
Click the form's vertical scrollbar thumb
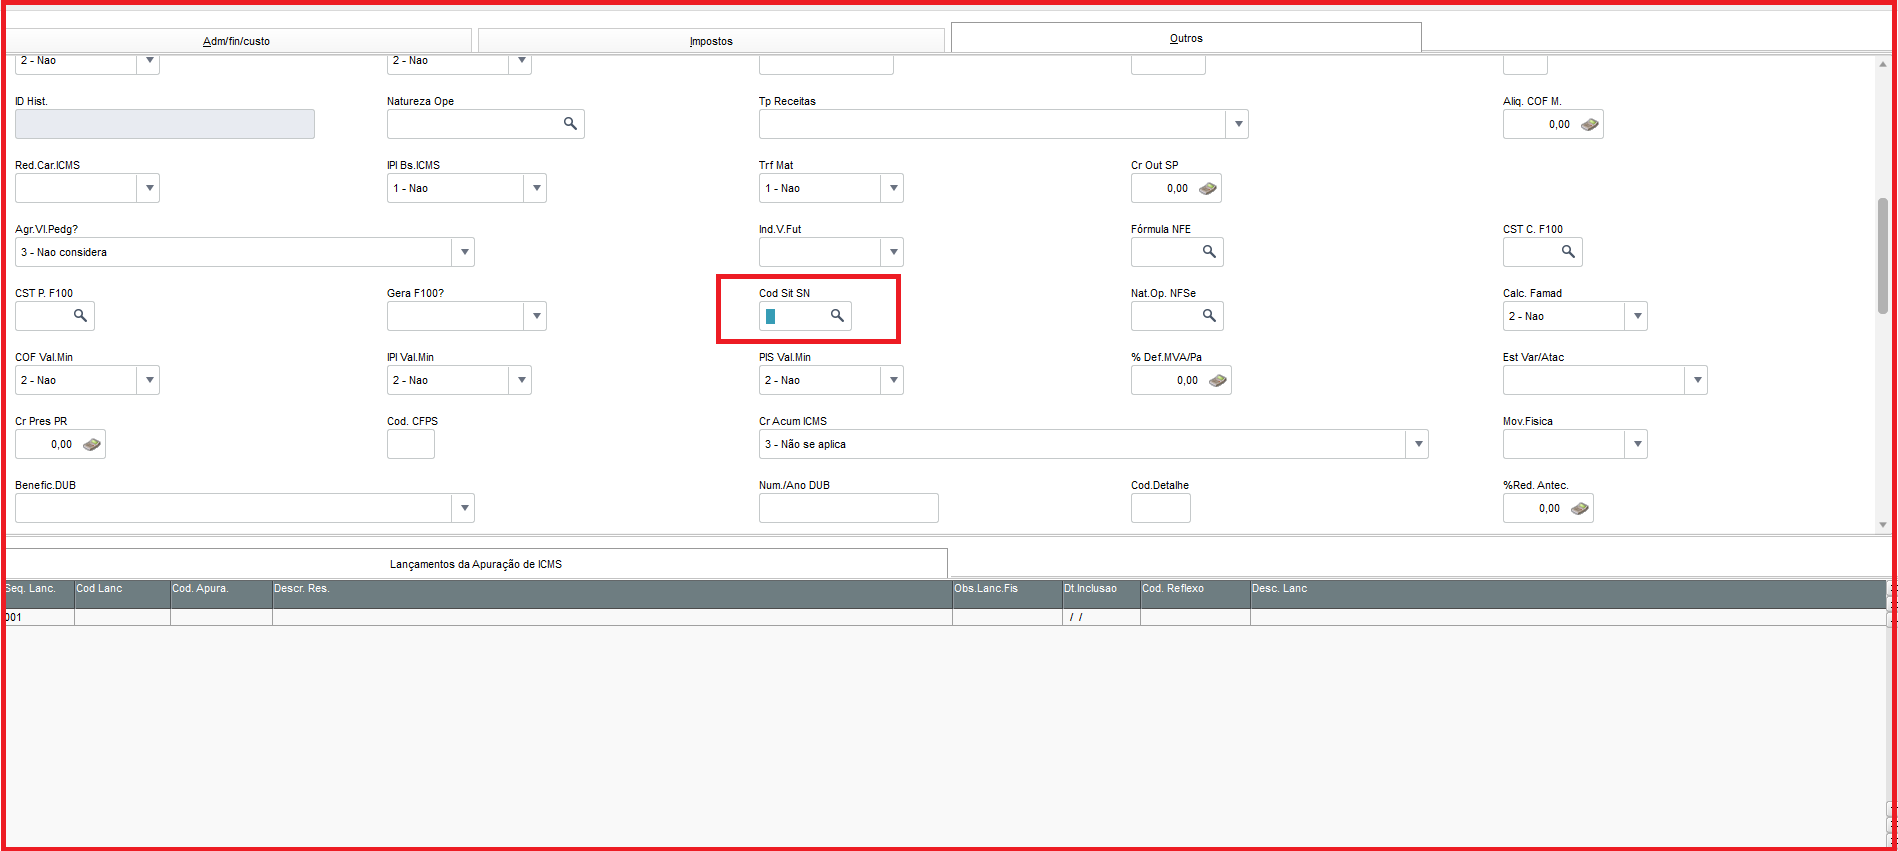click(1883, 256)
